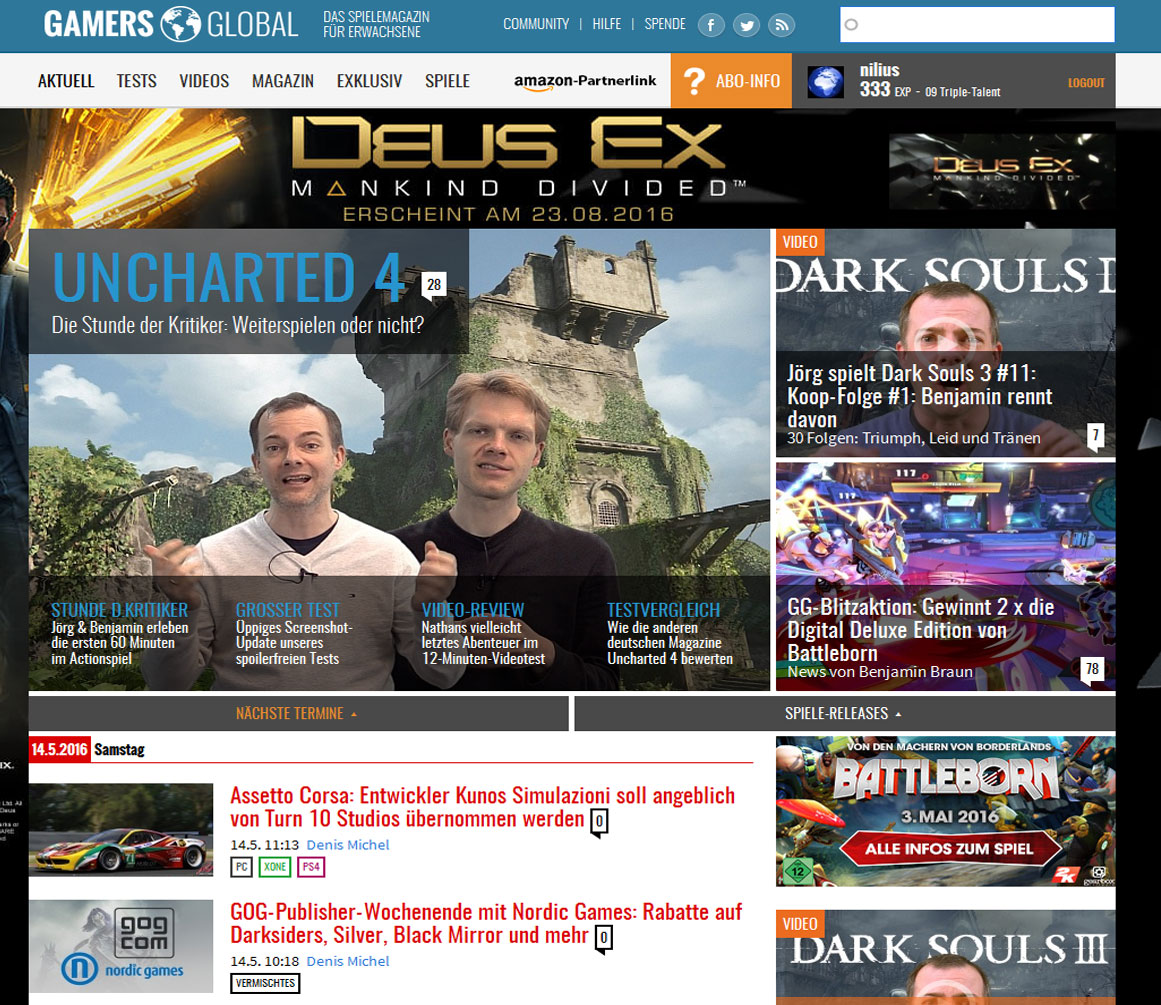Screen dimensions: 1161x1005
Task: Click the amazon-Partnerlink
Action: coord(585,81)
